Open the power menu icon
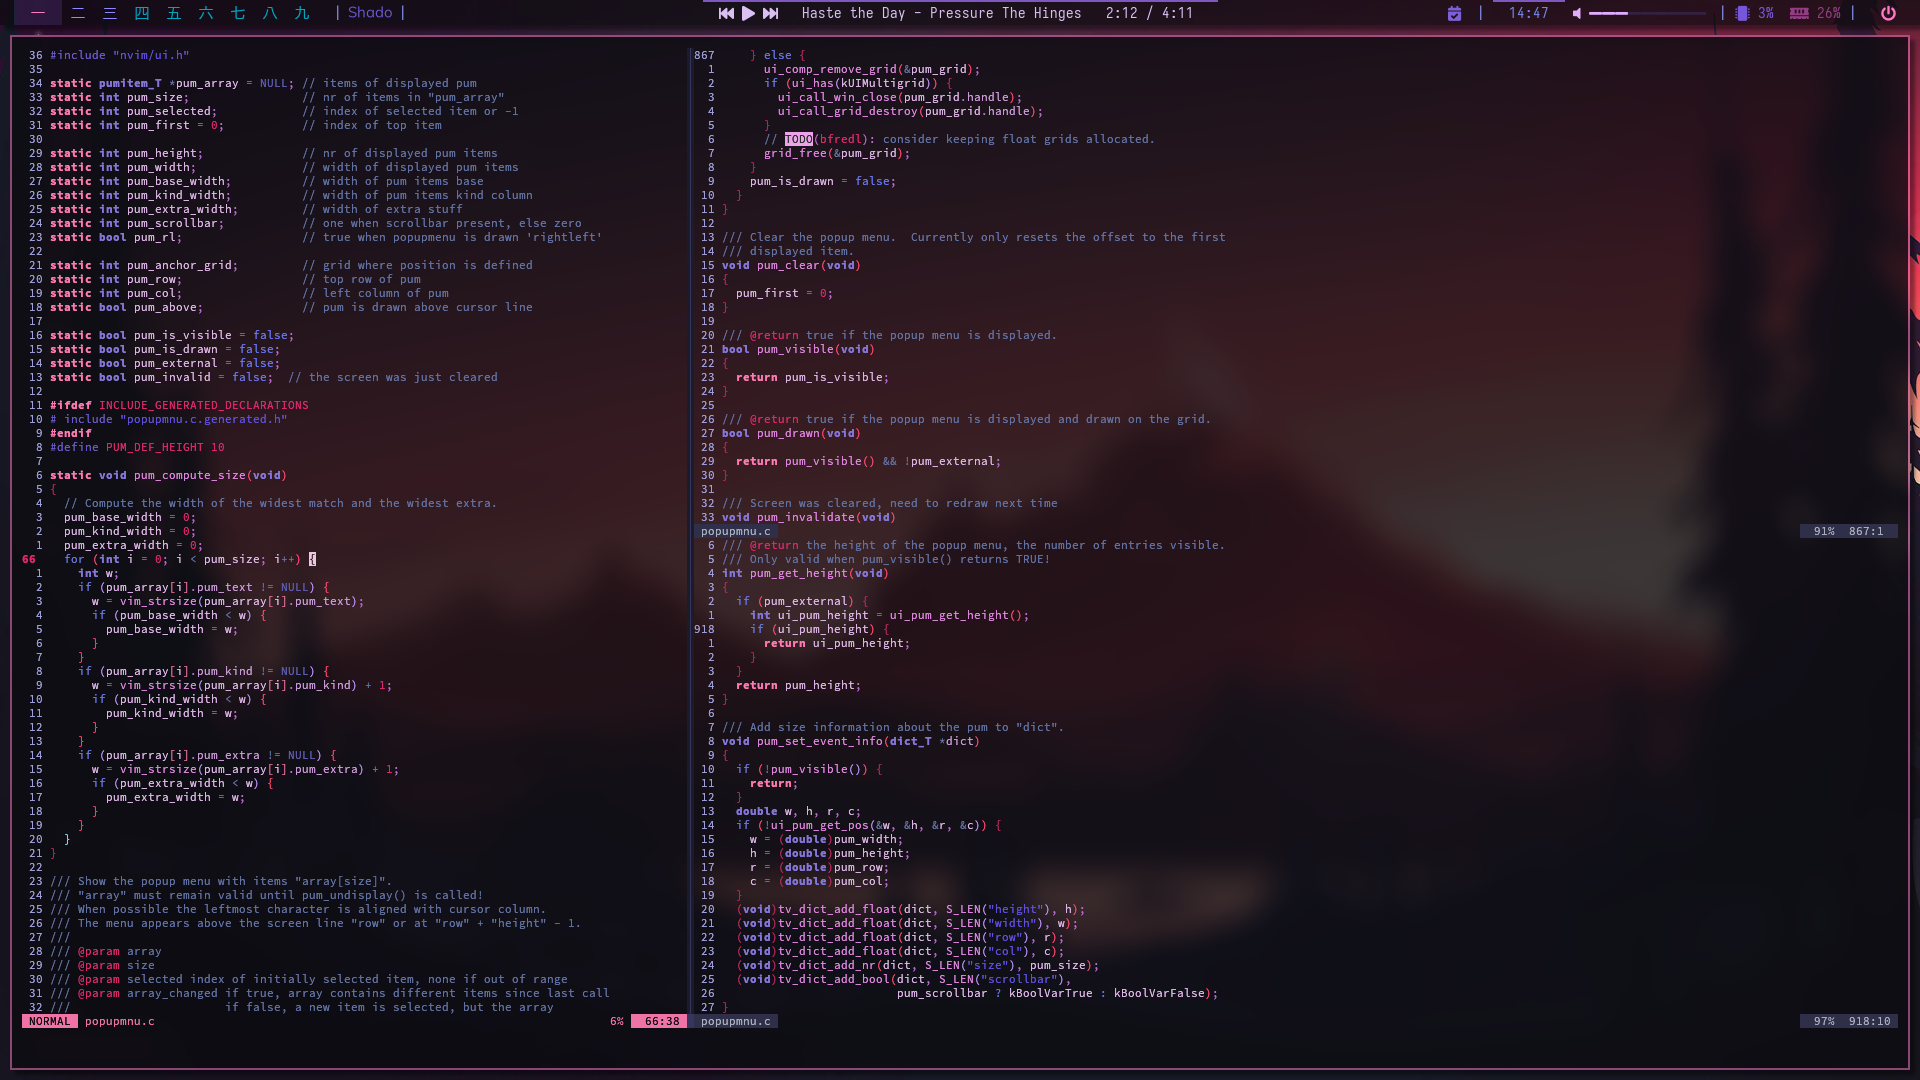Viewport: 1920px width, 1080px height. [x=1888, y=13]
